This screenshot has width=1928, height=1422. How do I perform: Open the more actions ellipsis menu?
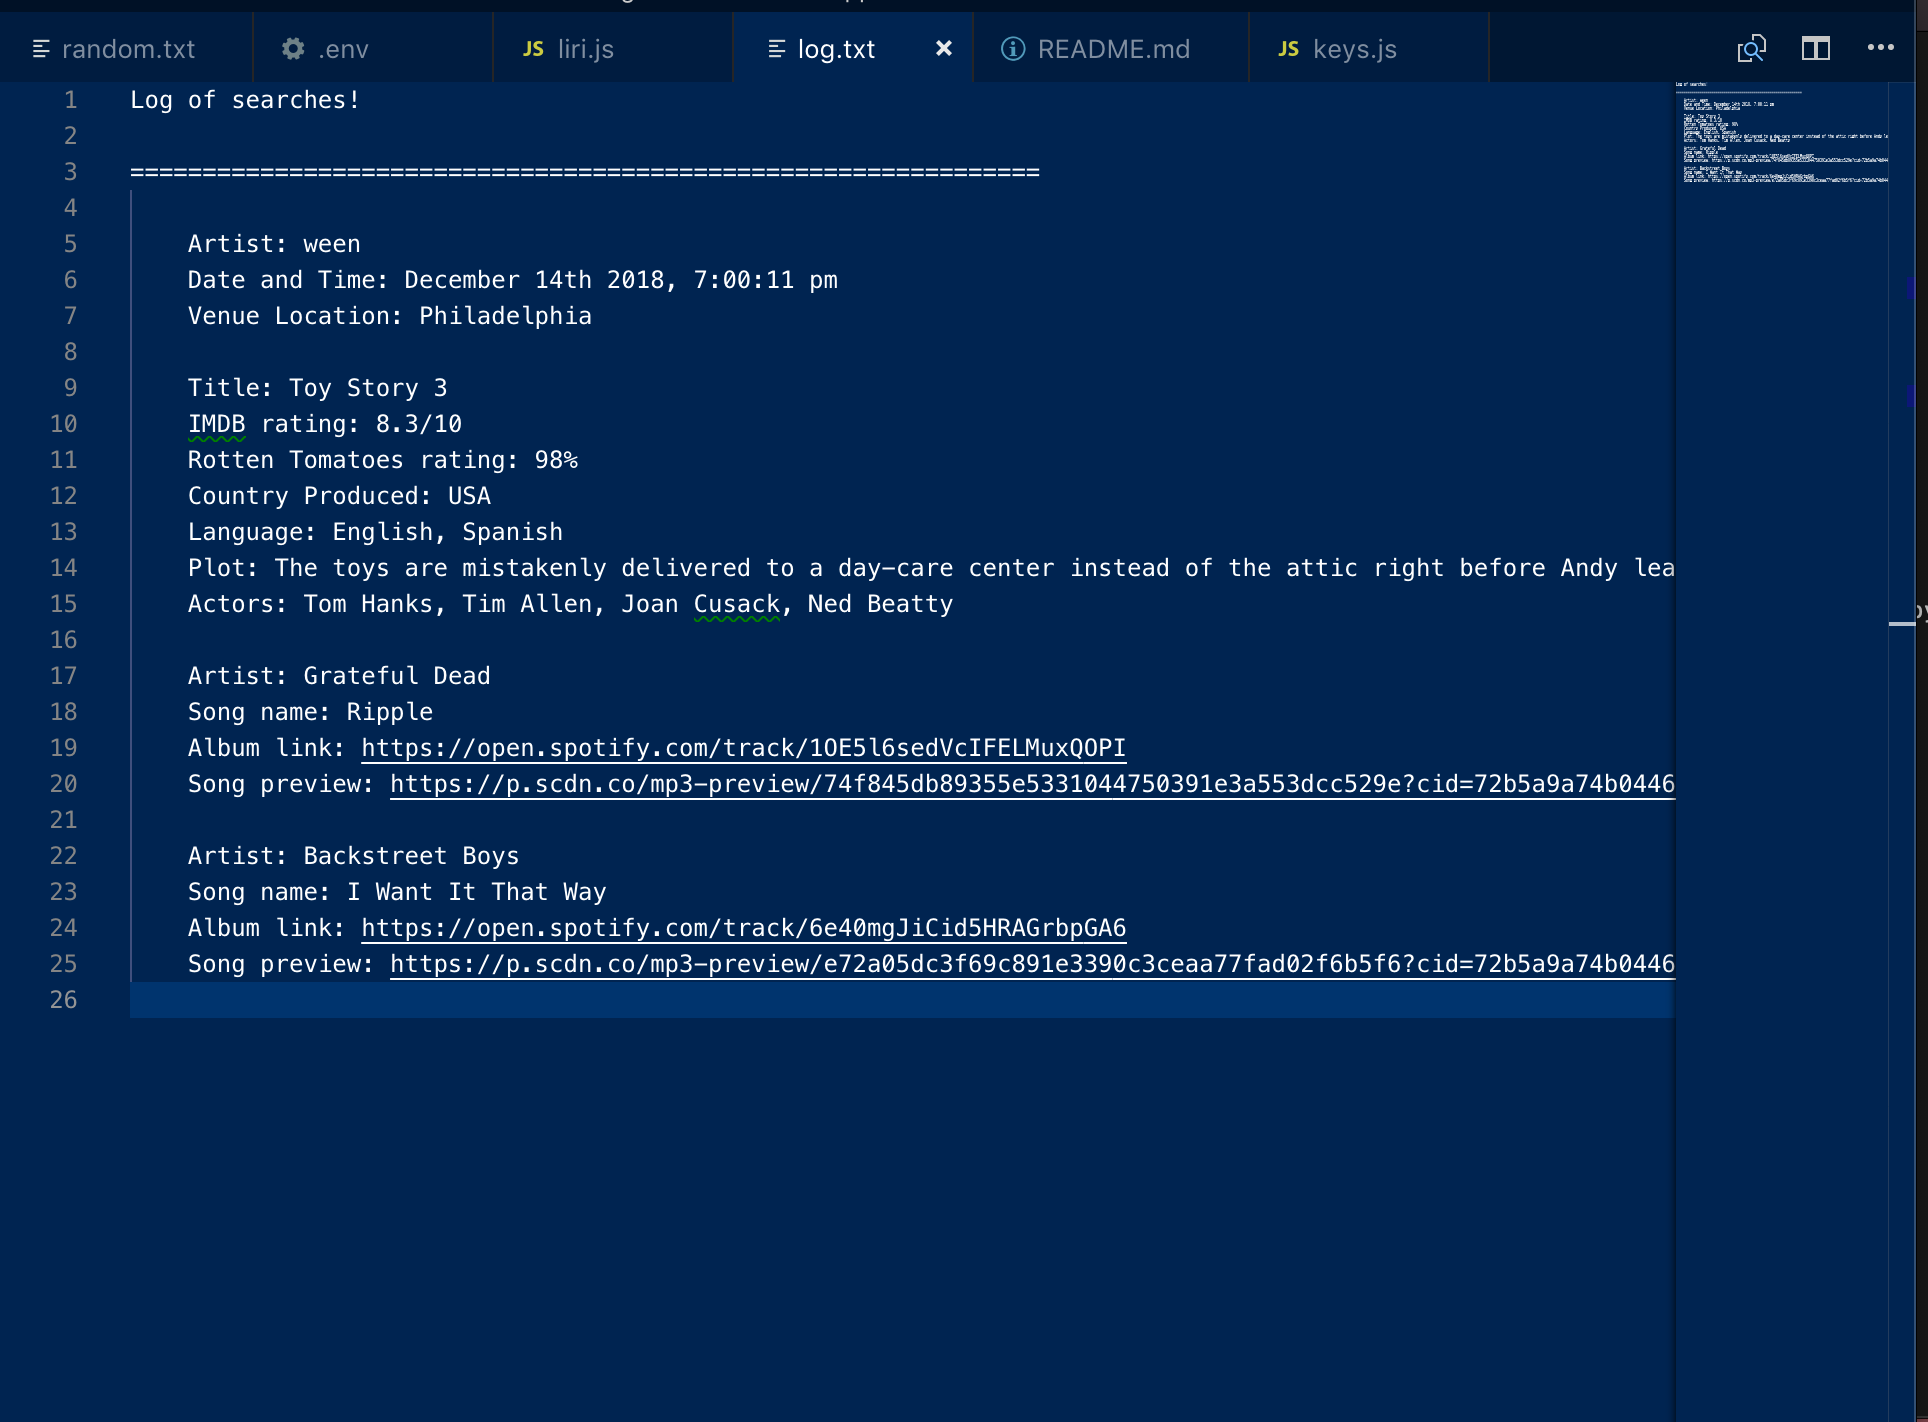[x=1880, y=48]
